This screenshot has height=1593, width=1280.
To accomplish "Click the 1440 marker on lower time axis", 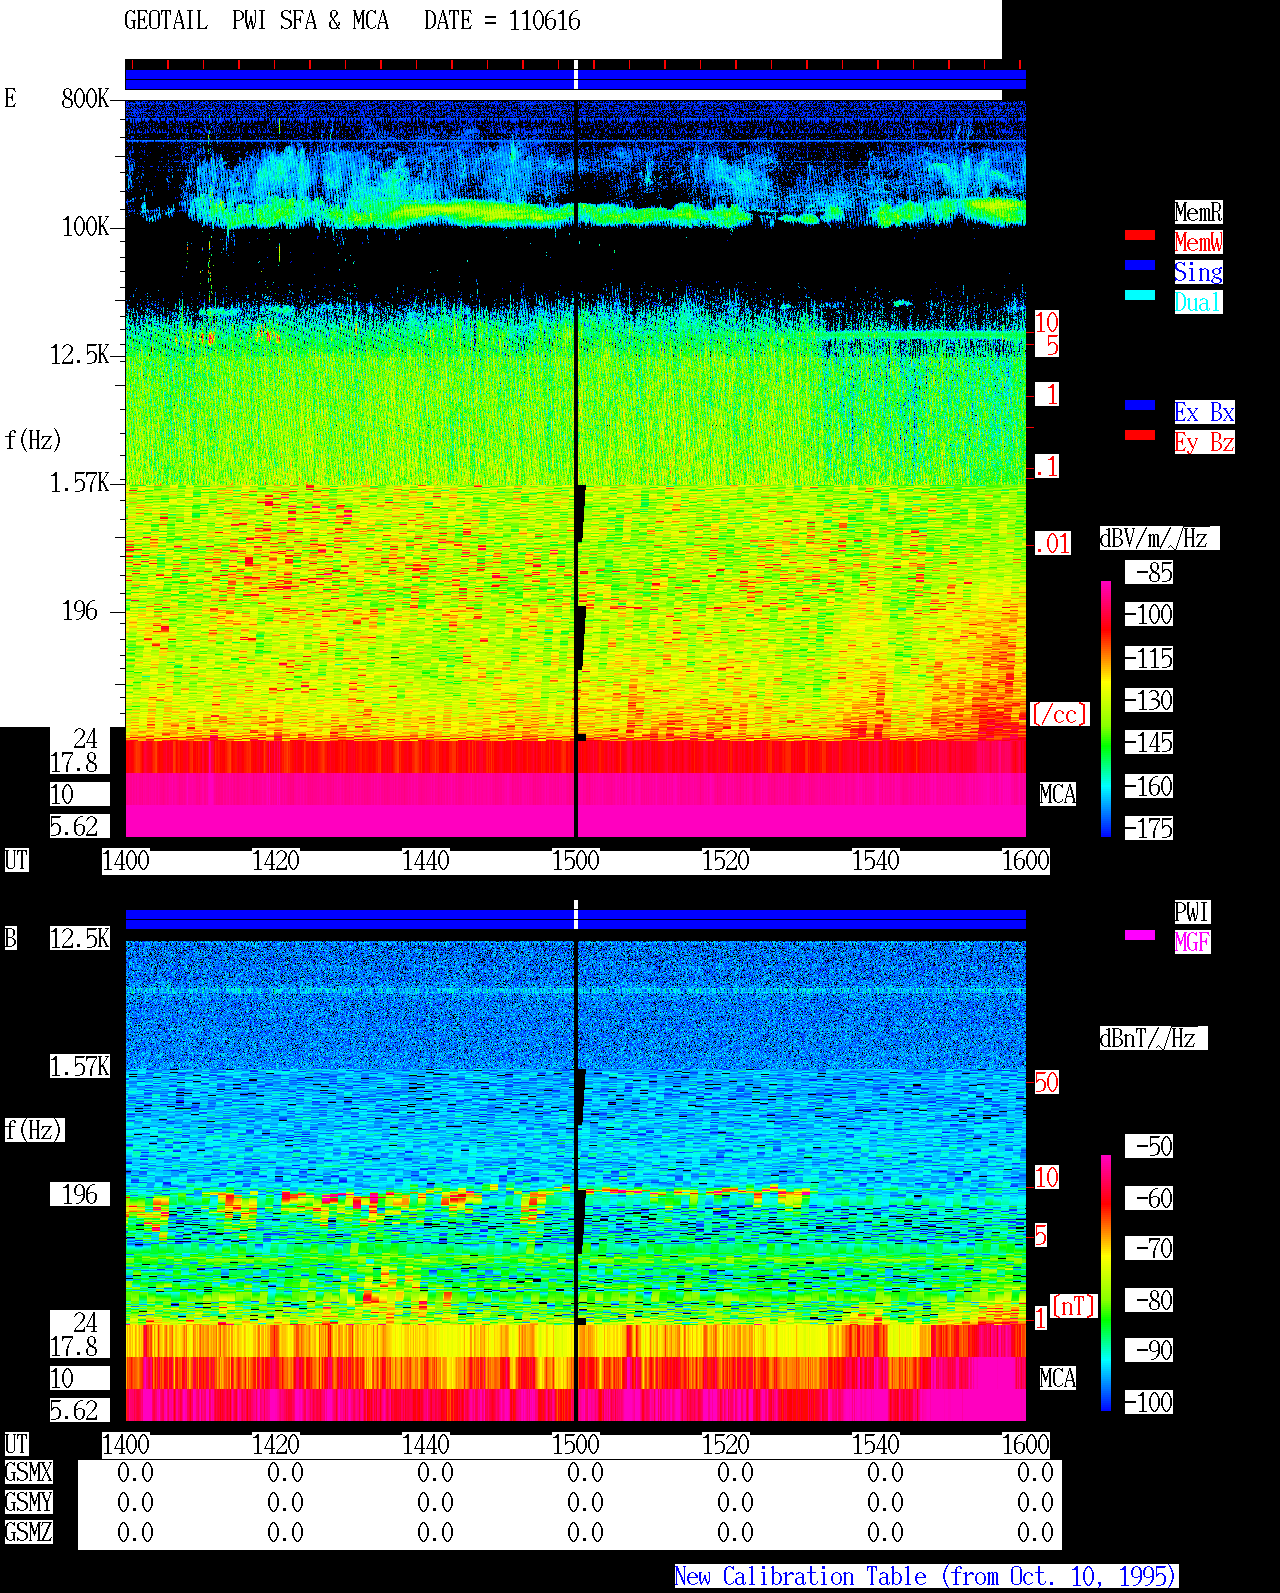I will click(426, 1445).
